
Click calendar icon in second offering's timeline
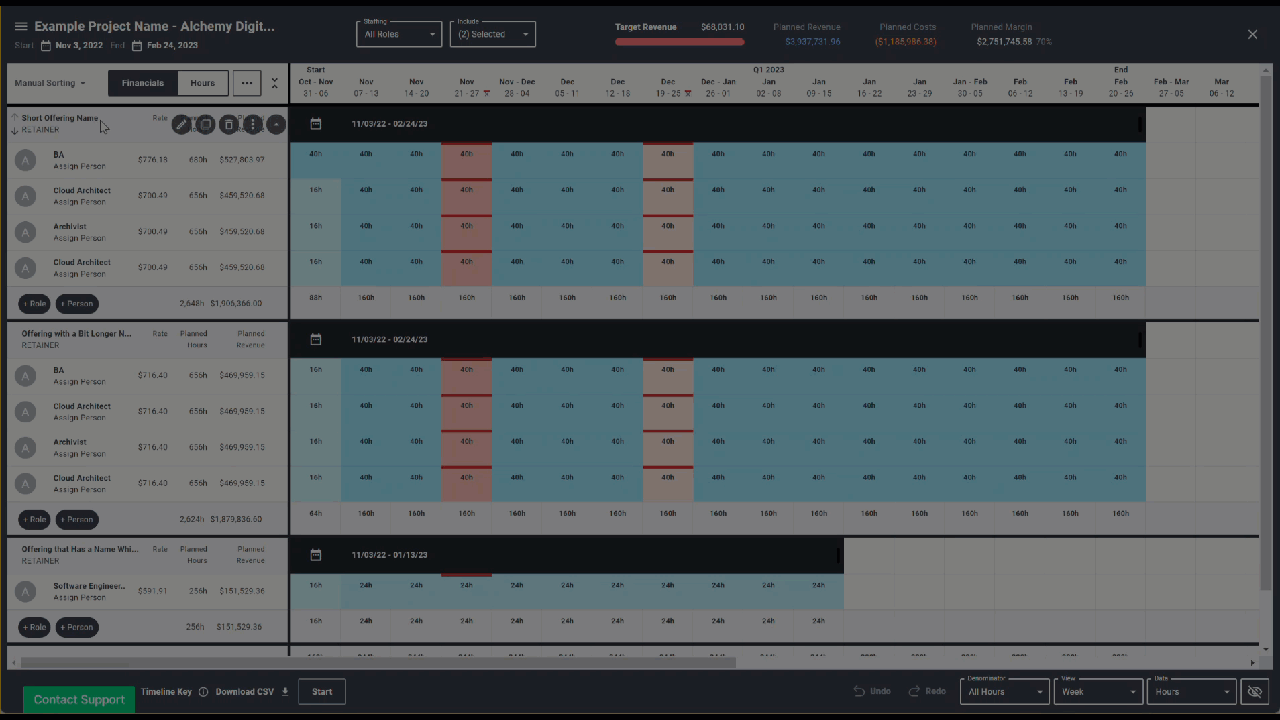pyautogui.click(x=316, y=340)
